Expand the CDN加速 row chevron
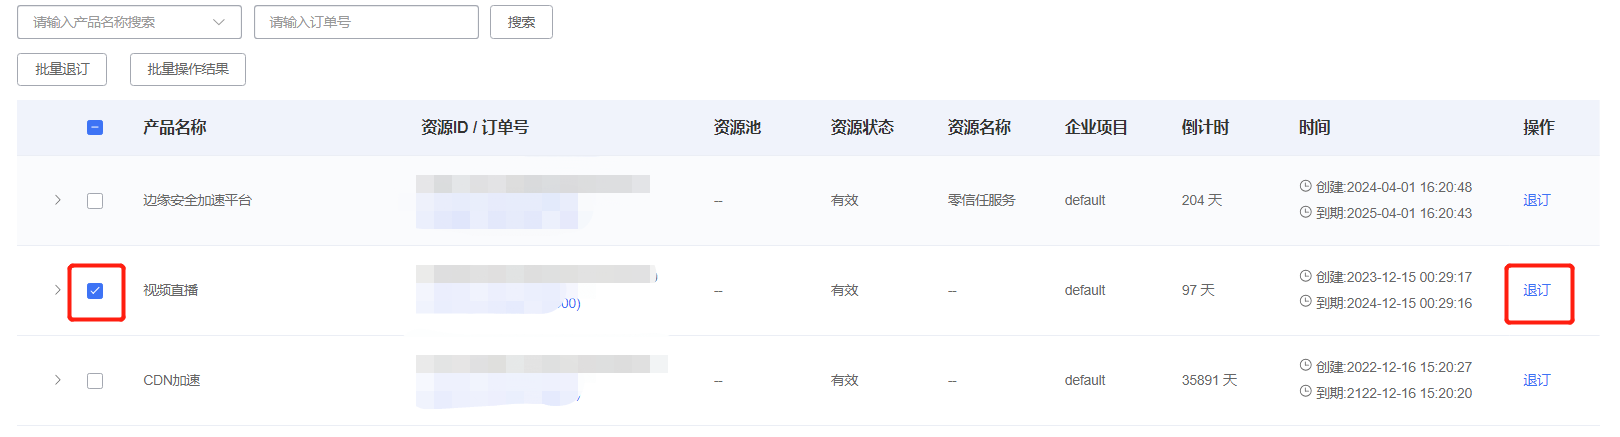The width and height of the screenshot is (1620, 437). (58, 380)
